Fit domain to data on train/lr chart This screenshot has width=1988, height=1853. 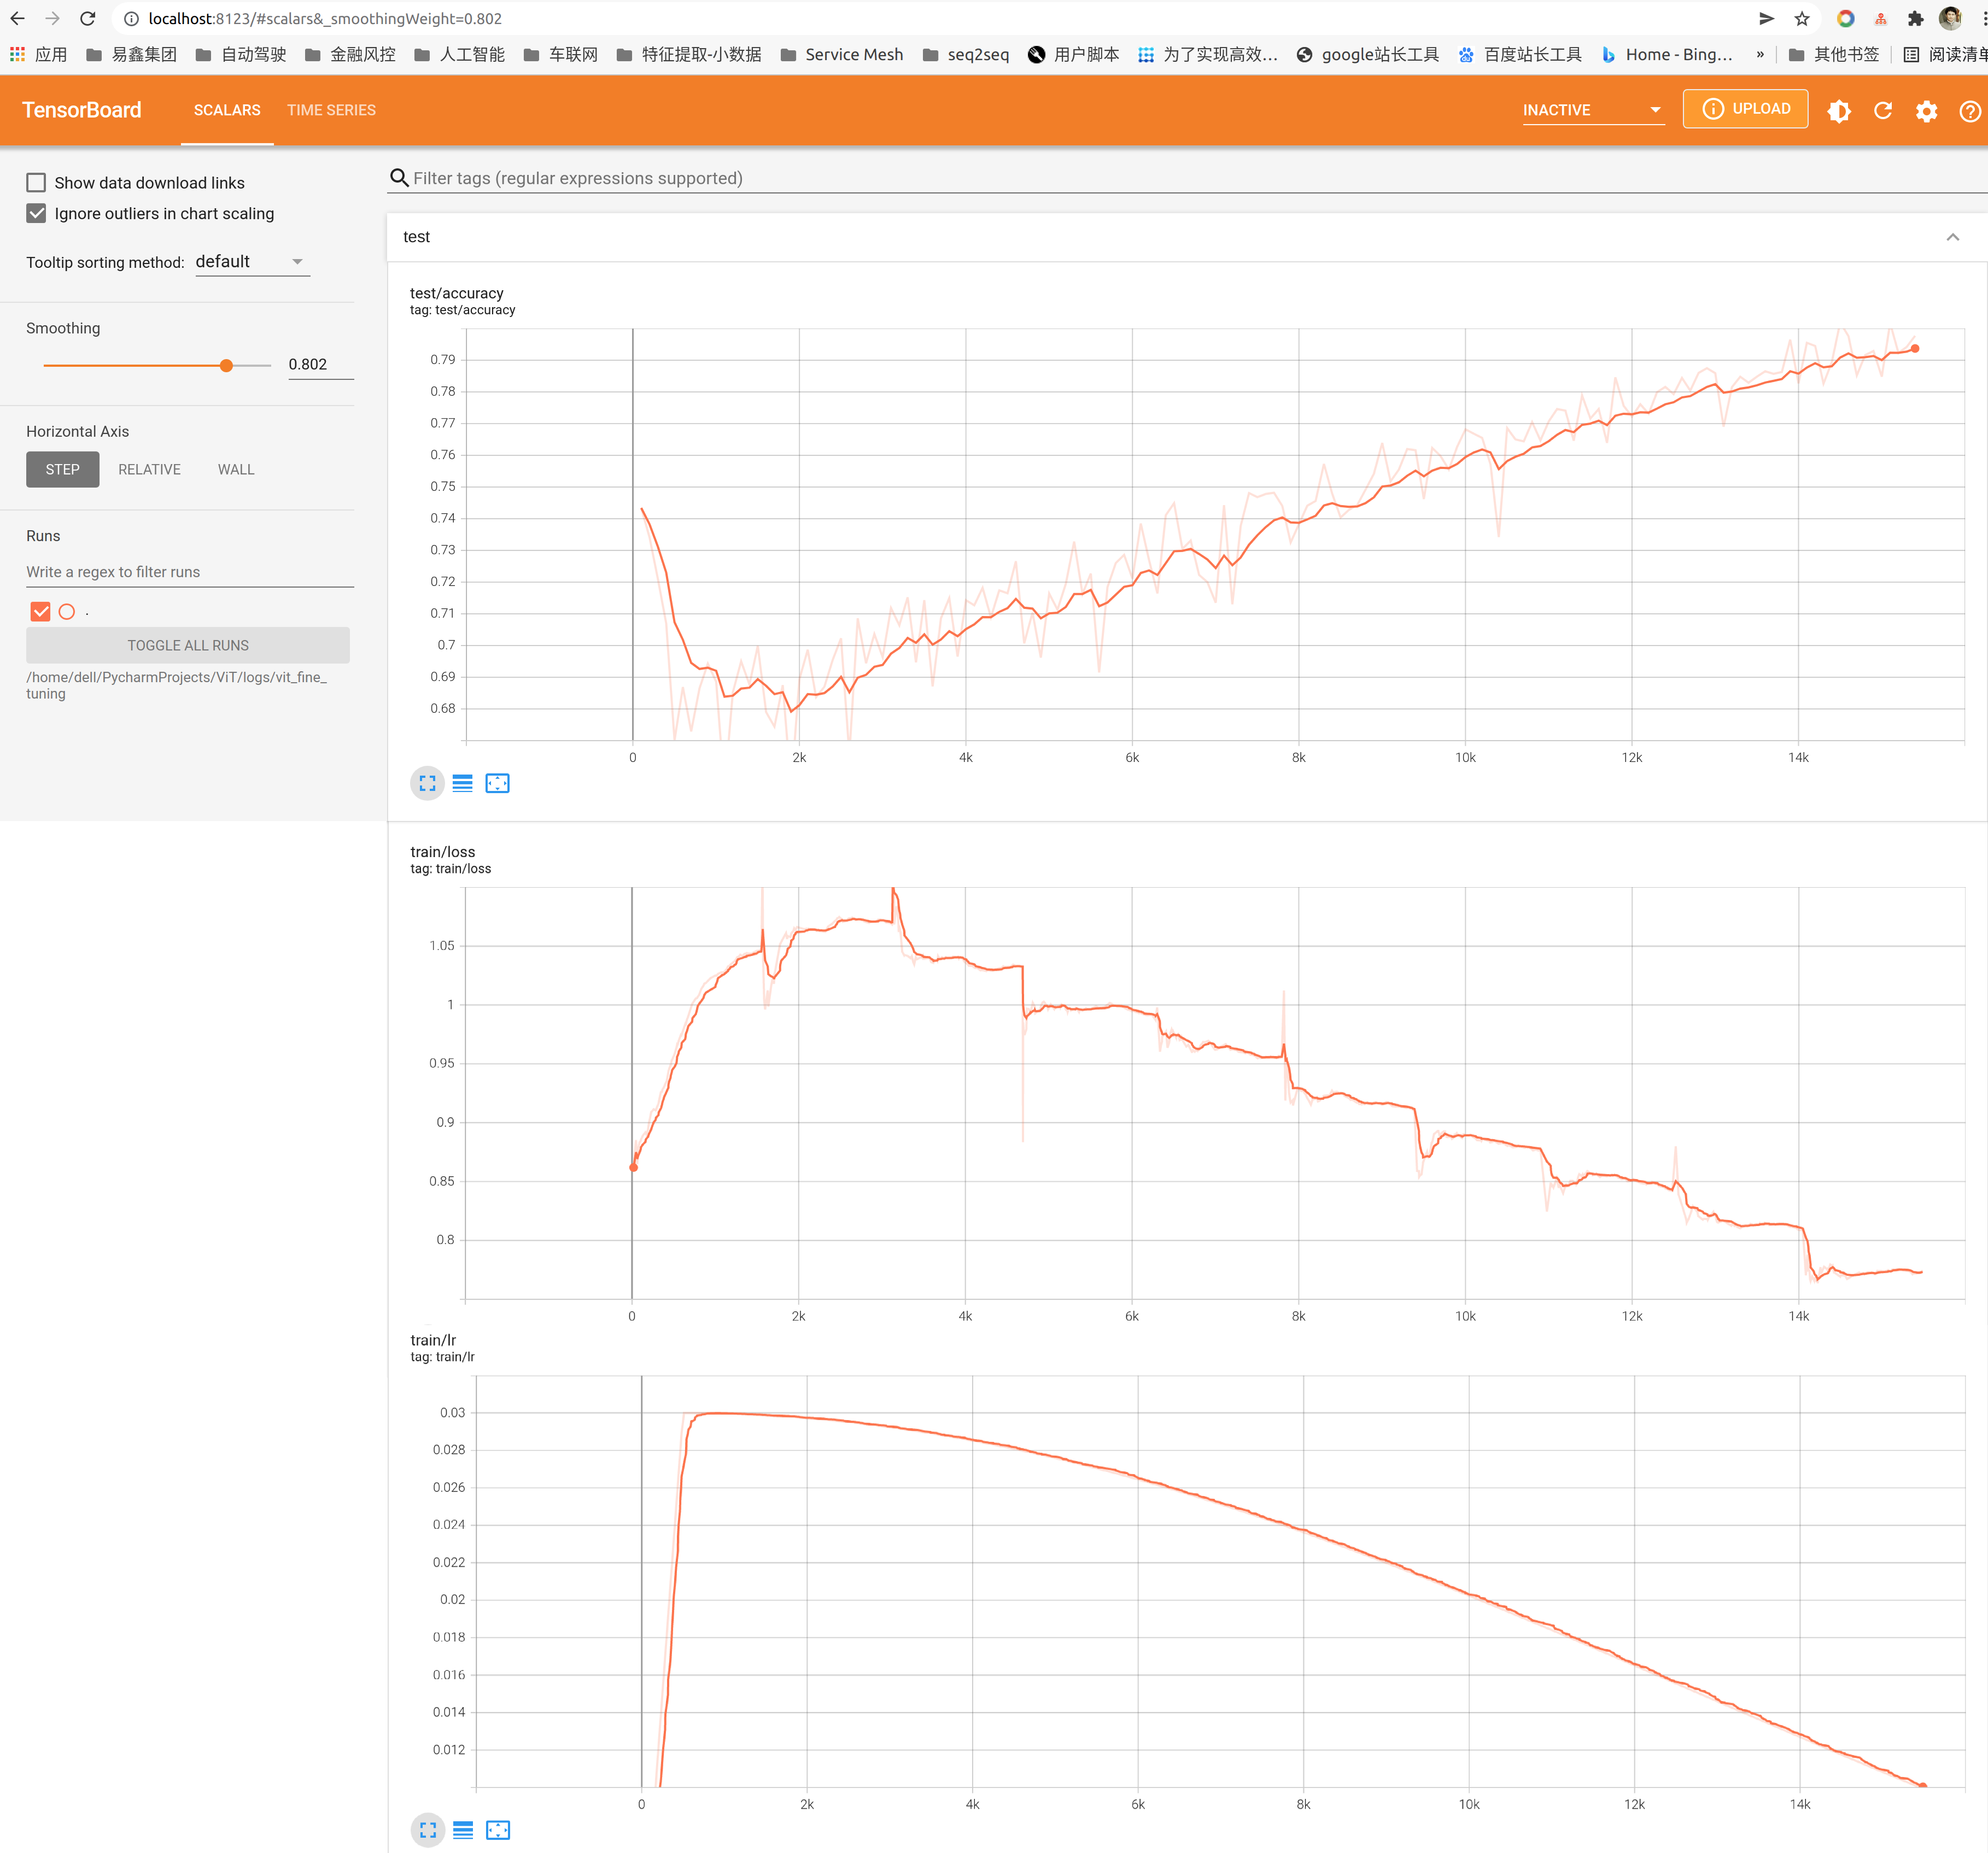(498, 1830)
